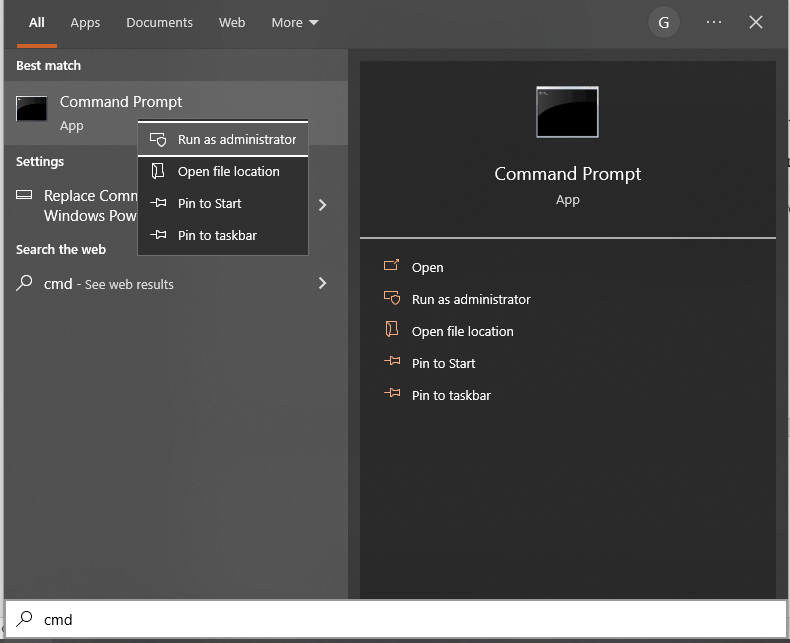Screen dimensions: 790x643
Task: Switch to the Web tab
Action: tap(232, 23)
